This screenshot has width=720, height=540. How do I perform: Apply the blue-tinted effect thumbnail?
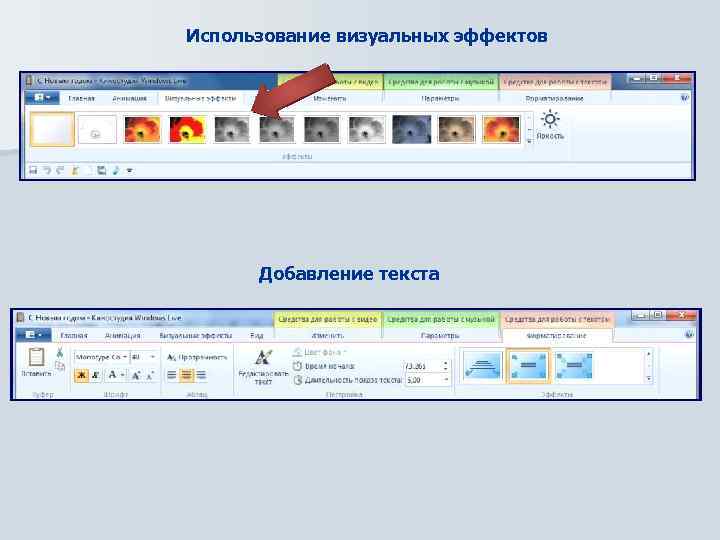tap(412, 129)
